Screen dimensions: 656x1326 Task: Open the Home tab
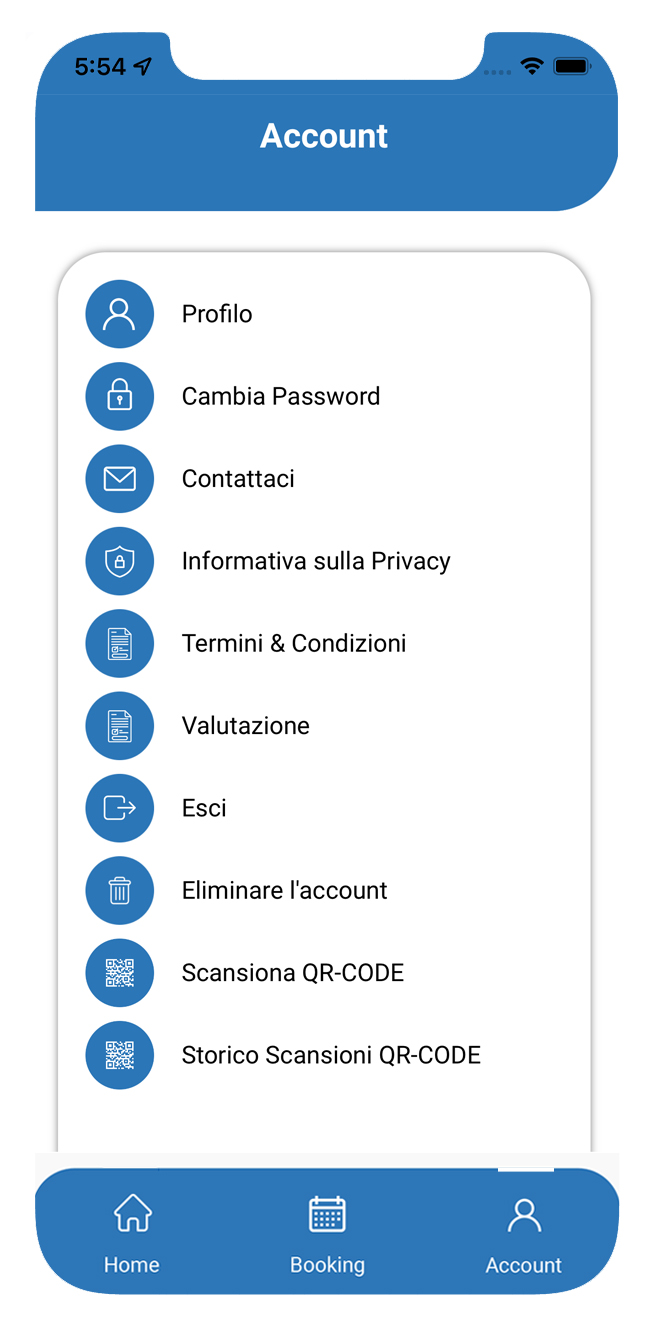coord(132,1234)
